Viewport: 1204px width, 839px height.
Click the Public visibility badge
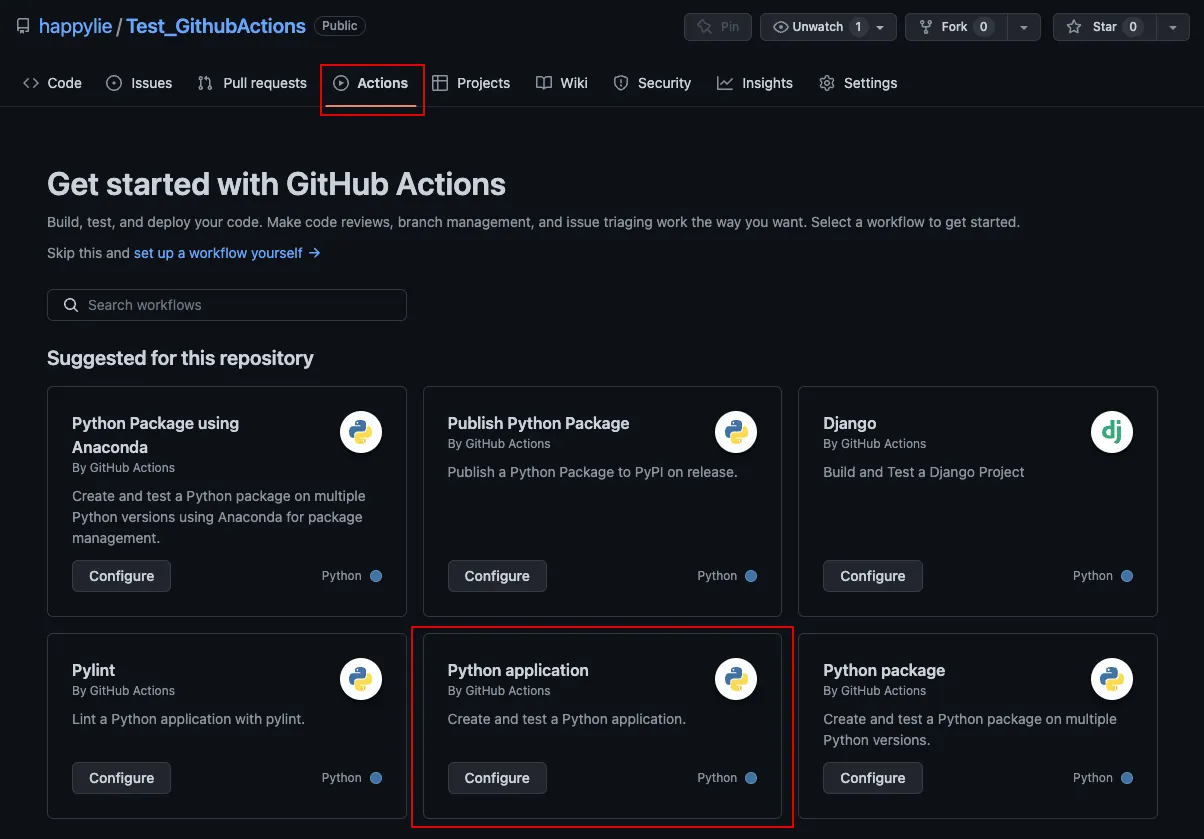pyautogui.click(x=340, y=26)
